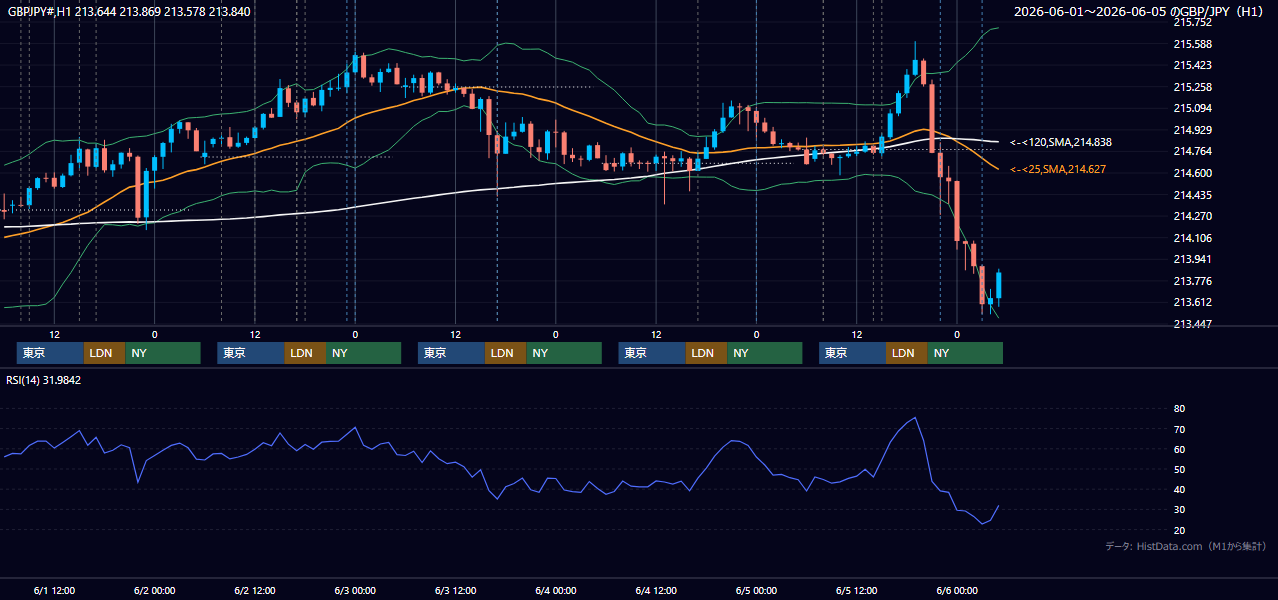Click the 6/4 00:00 time axis label
Image resolution: width=1278 pixels, height=600 pixels.
tap(556, 590)
